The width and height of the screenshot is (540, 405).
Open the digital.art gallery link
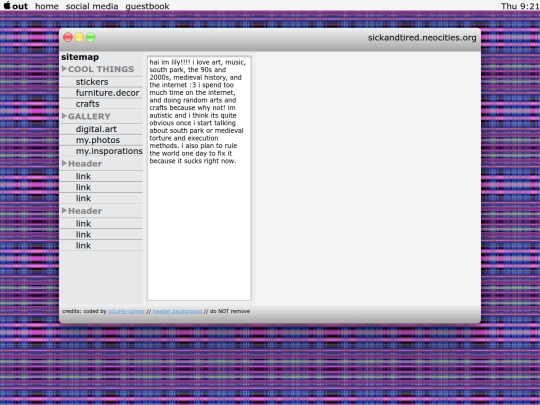96,129
